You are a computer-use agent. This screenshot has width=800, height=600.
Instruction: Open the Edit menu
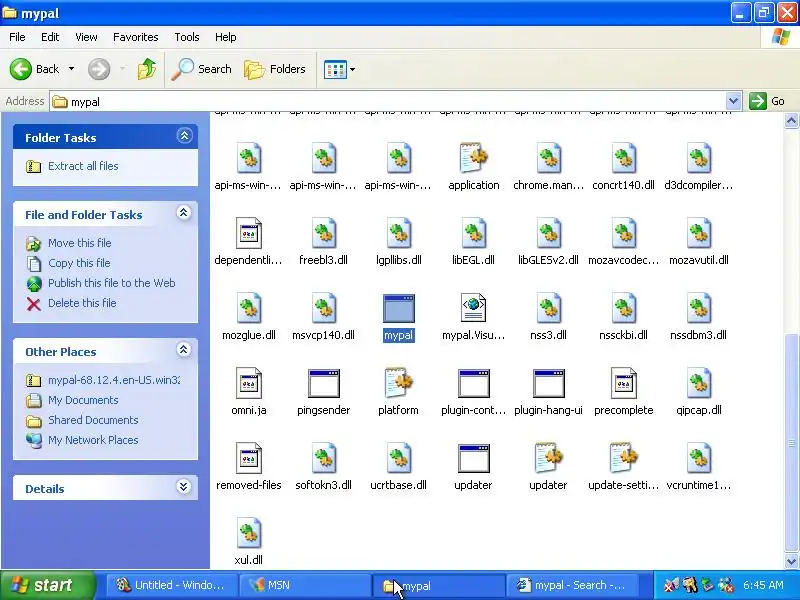pos(50,37)
